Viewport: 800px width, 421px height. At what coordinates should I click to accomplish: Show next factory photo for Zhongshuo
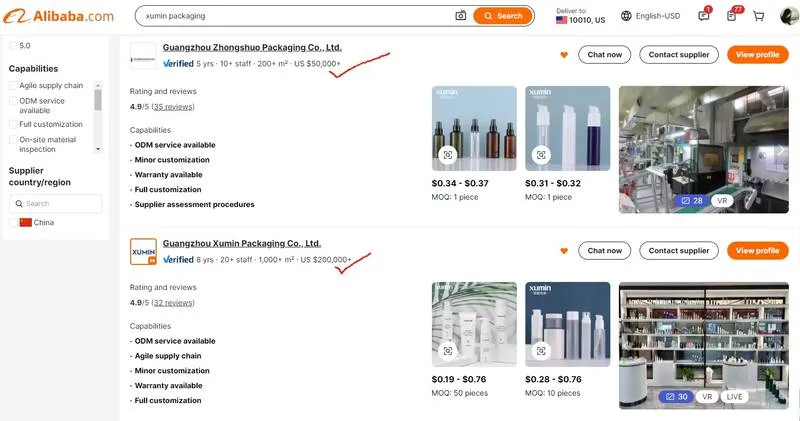[781, 150]
